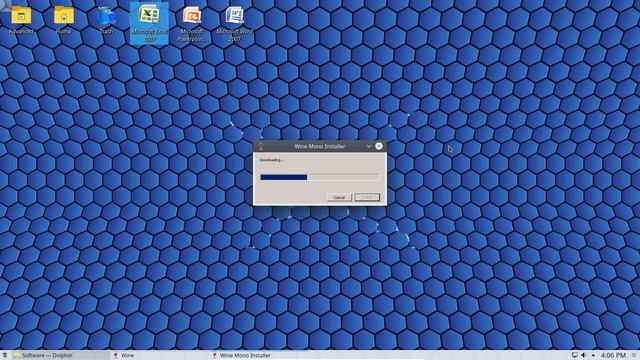Screen dimensions: 640x360
Task: Open the panel settings icon at taskbar end
Action: click(x=634, y=356)
